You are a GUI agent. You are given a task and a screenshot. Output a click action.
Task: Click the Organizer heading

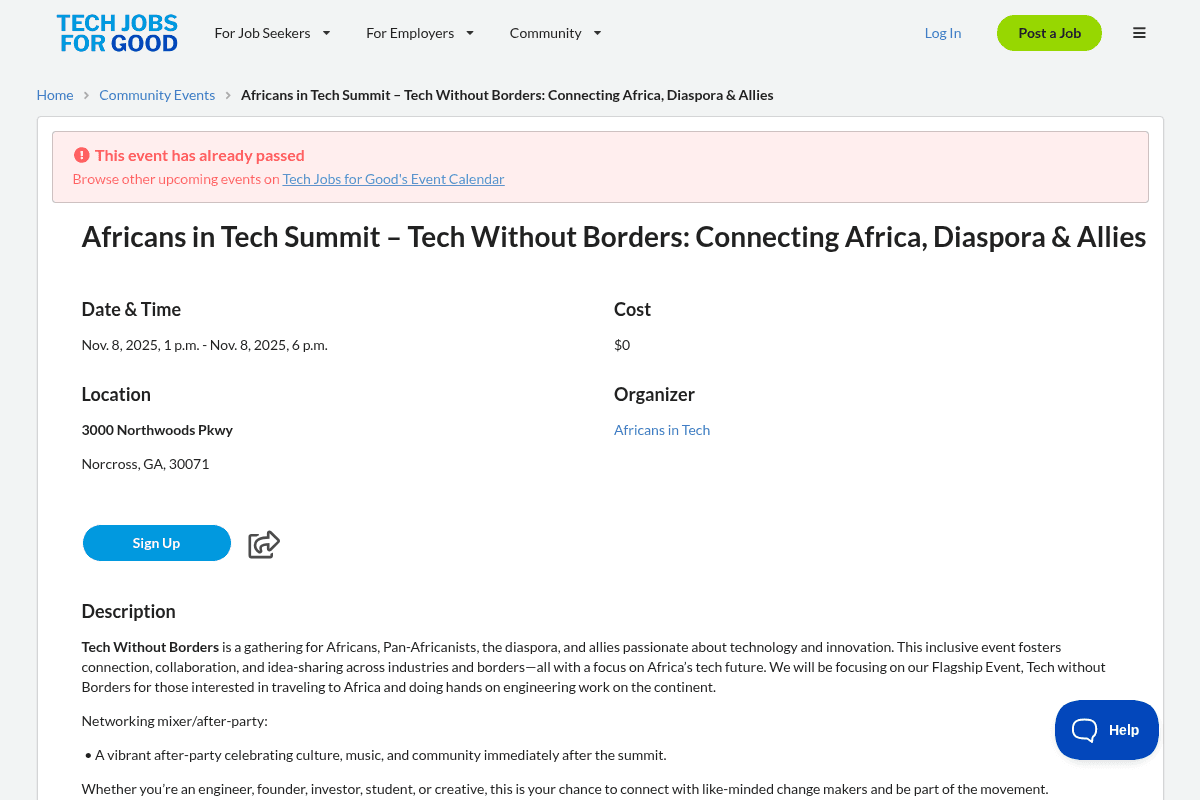coord(654,394)
